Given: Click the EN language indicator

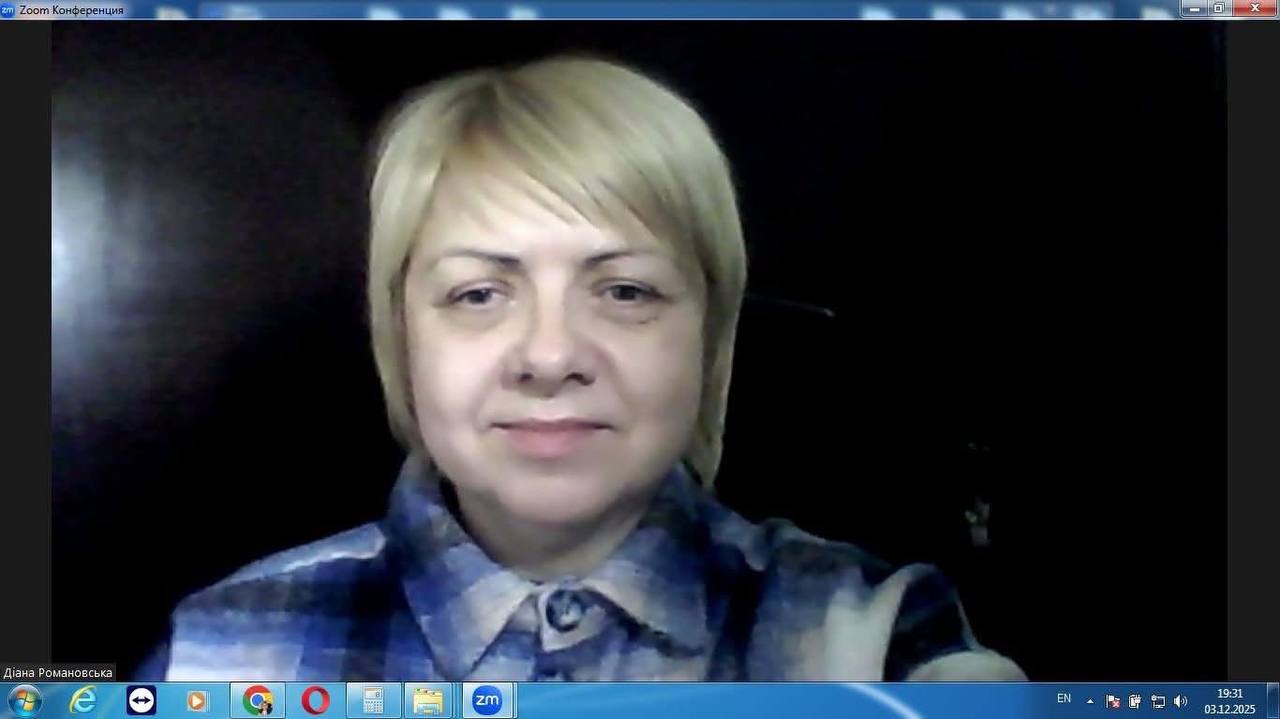Looking at the screenshot, I should pyautogui.click(x=1064, y=699).
